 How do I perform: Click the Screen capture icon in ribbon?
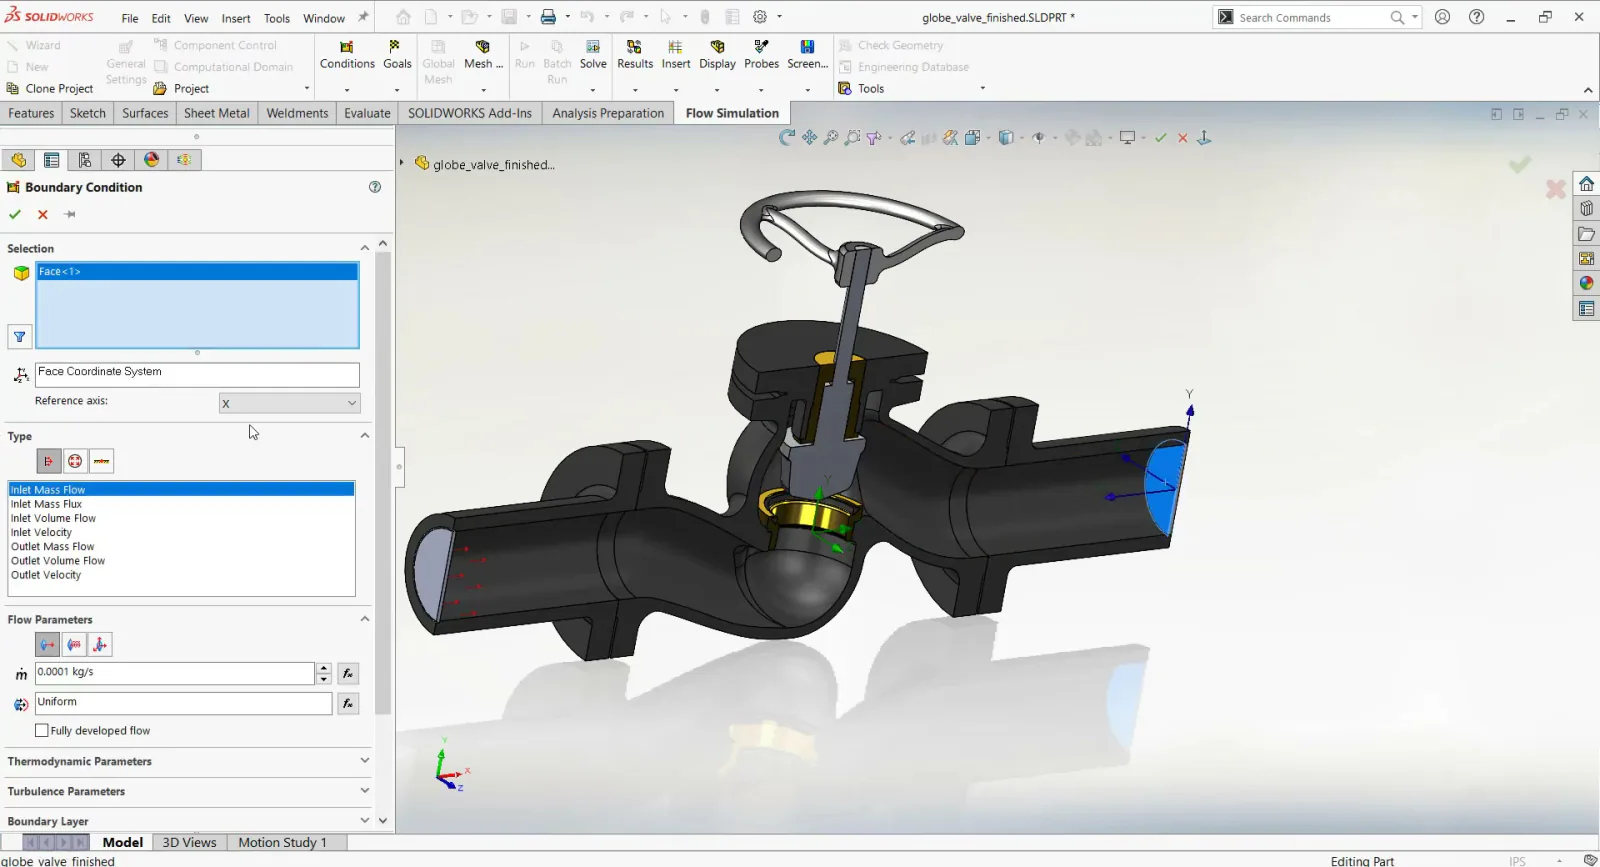(x=807, y=55)
